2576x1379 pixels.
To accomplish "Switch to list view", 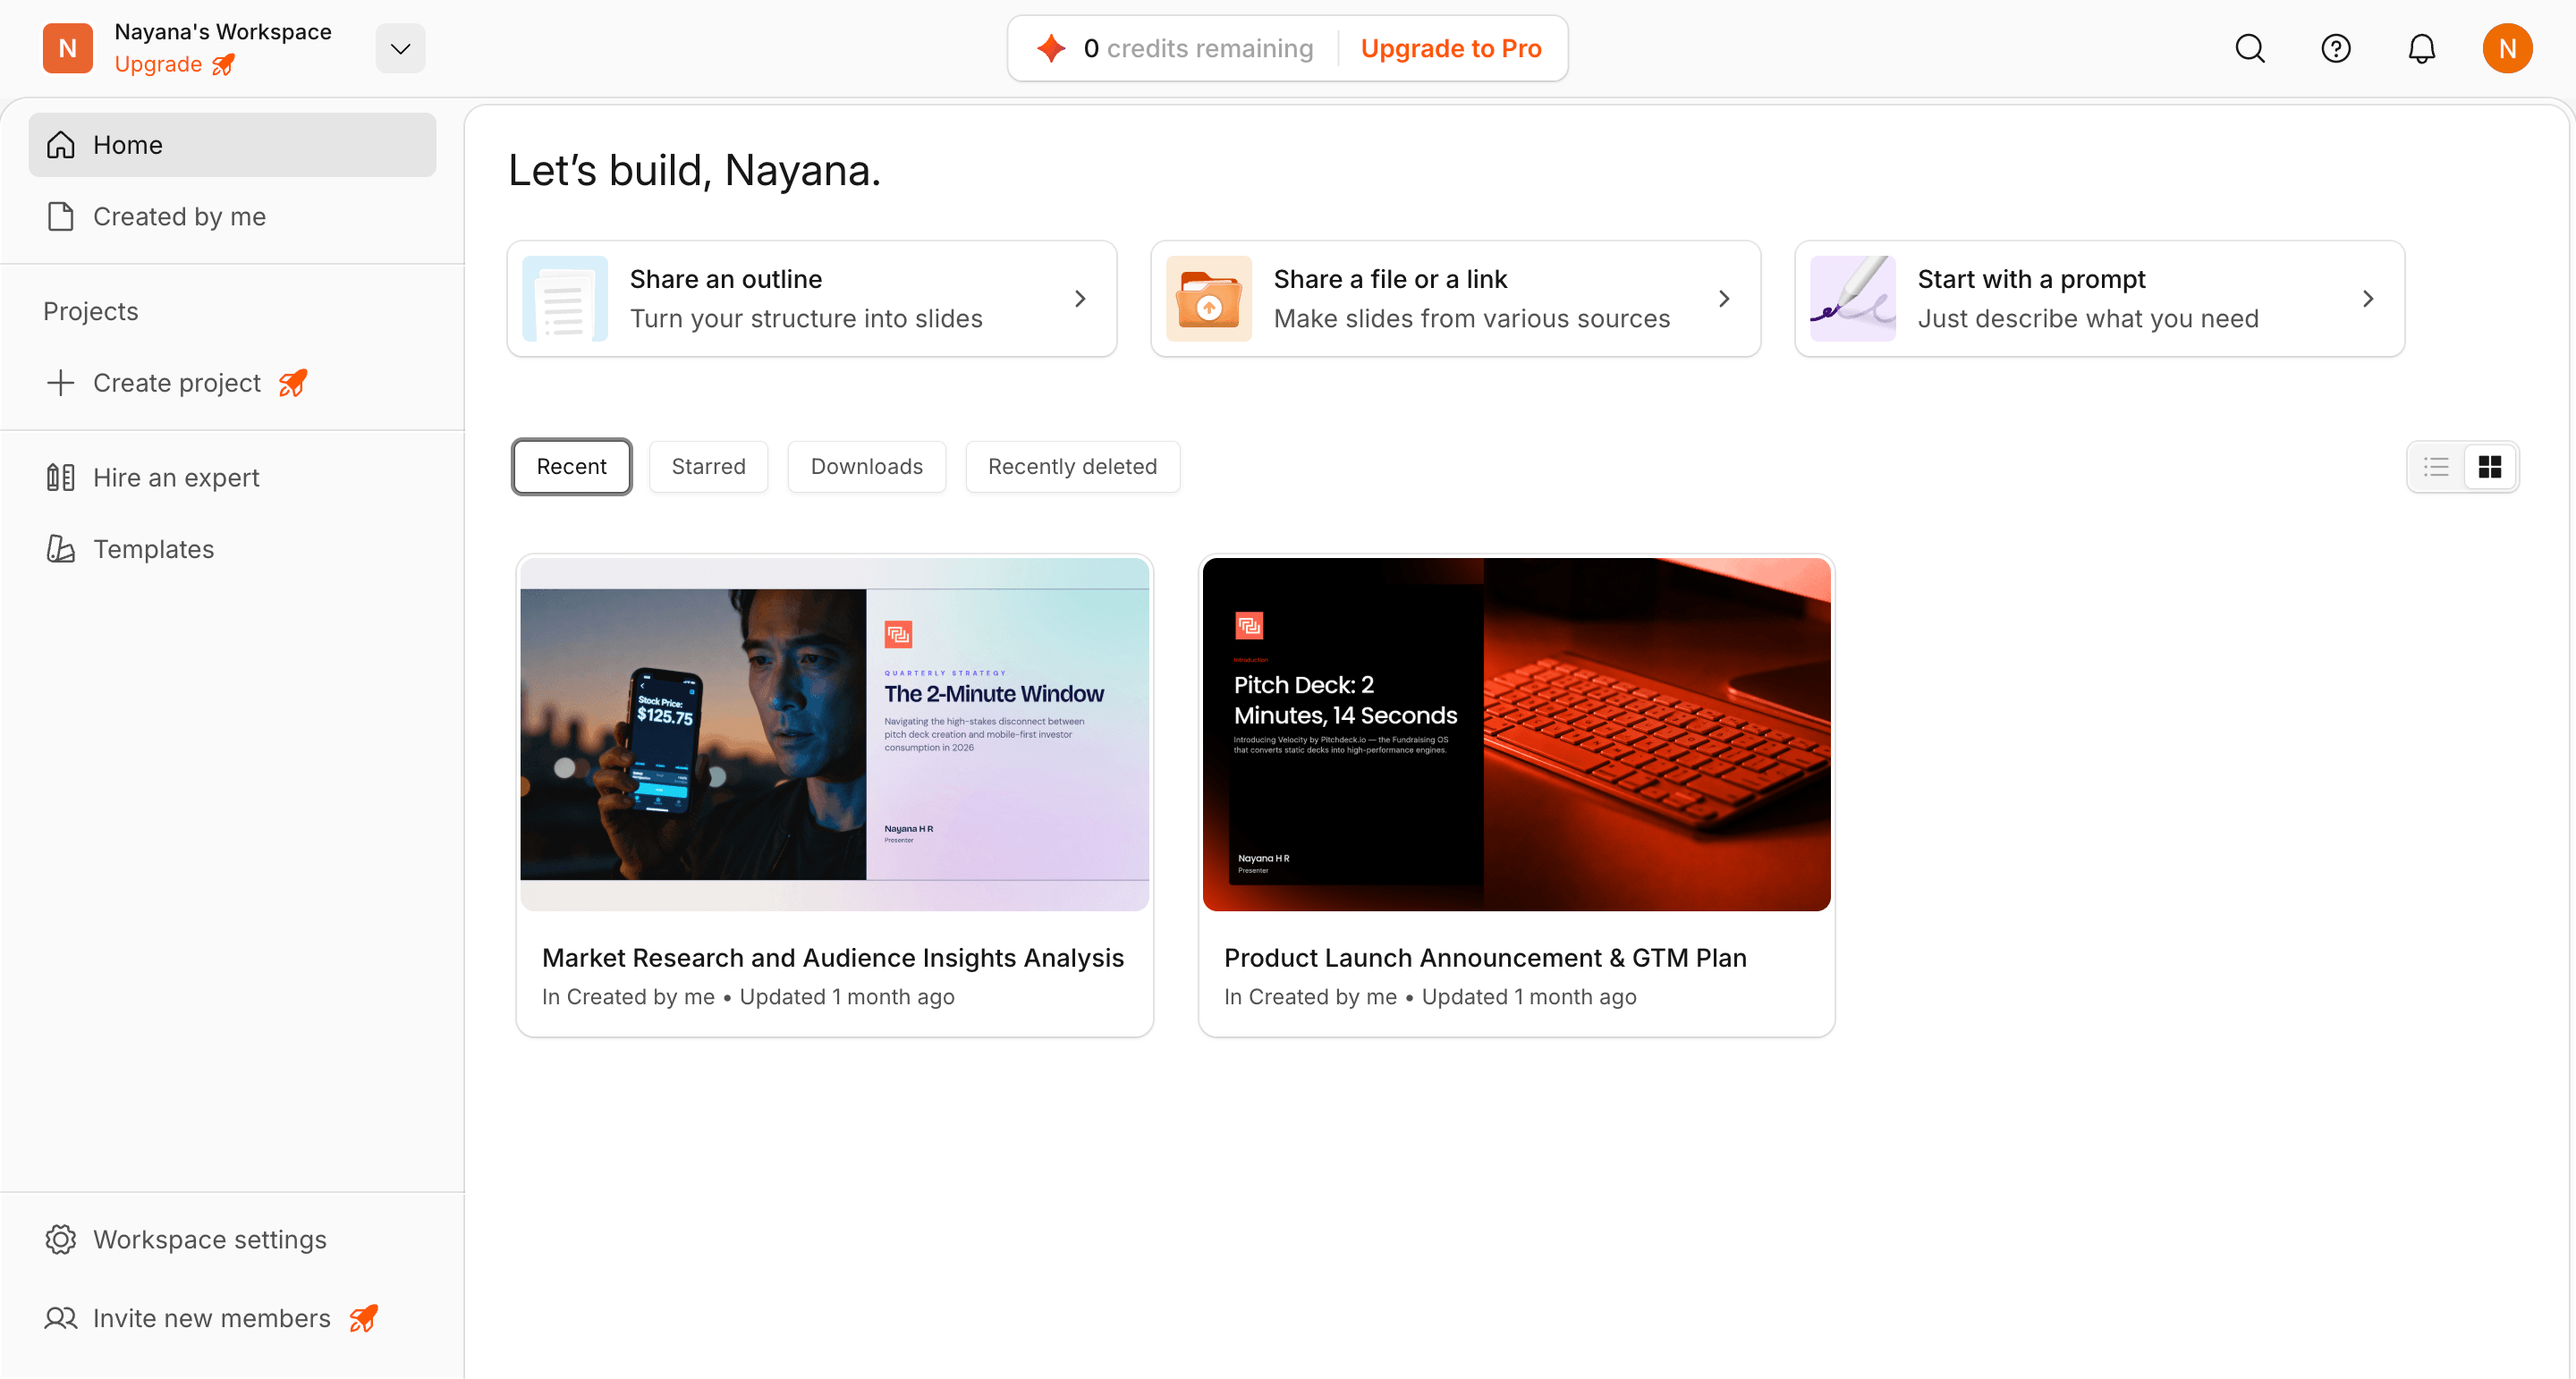I will click(2436, 466).
